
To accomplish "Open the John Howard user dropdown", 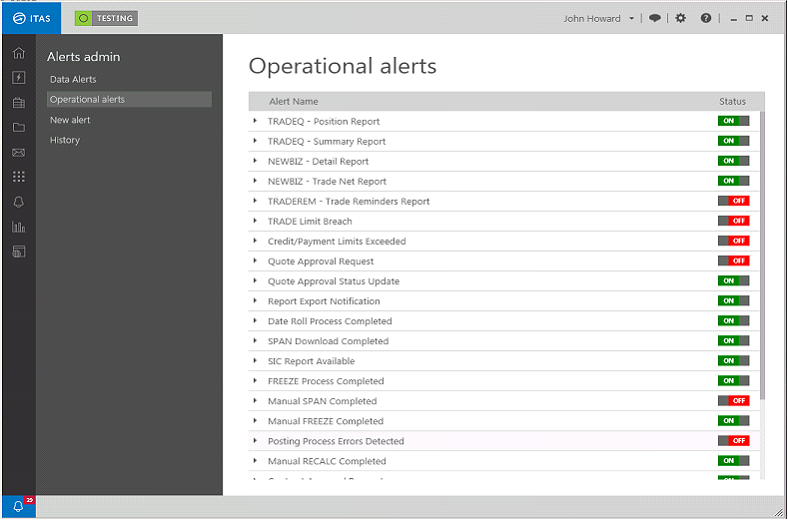I will click(599, 19).
